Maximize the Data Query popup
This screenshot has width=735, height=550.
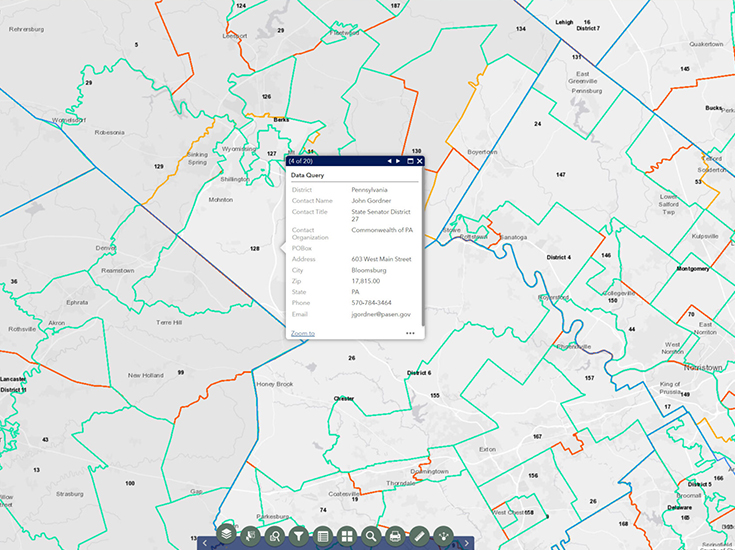click(x=410, y=161)
